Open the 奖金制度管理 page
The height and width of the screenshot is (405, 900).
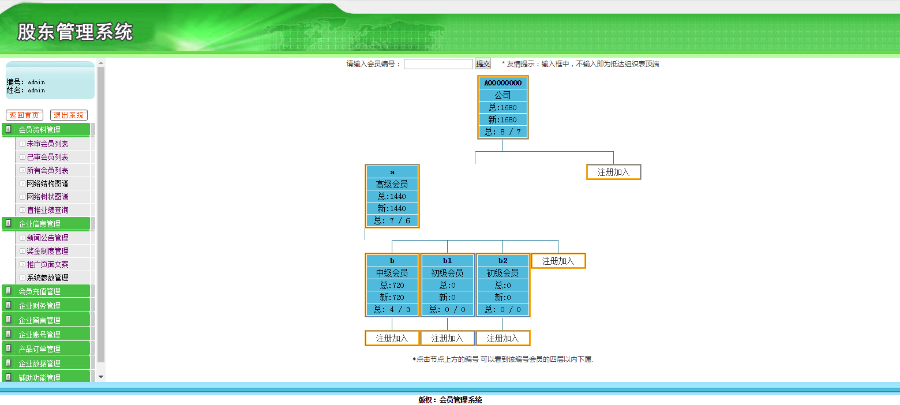tap(48, 251)
